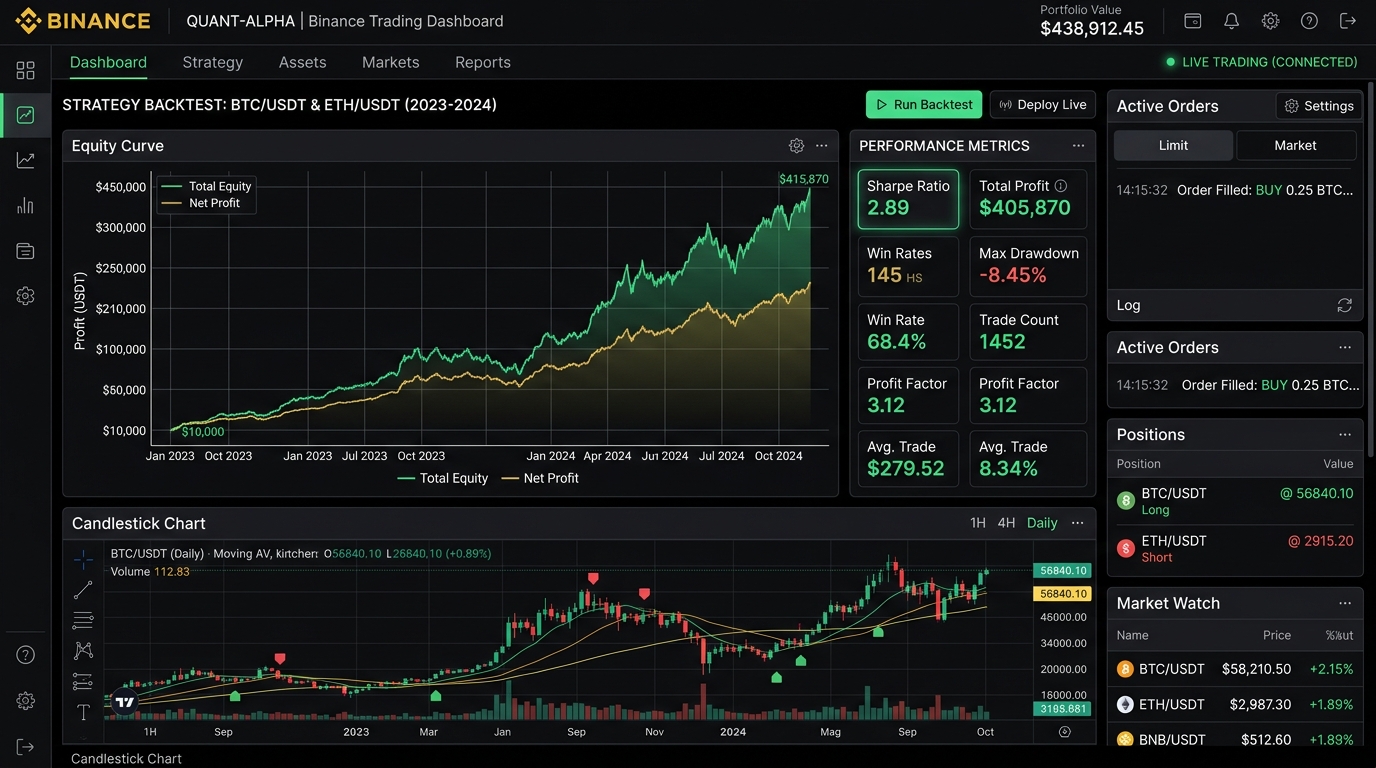The height and width of the screenshot is (768, 1376).
Task: Open Market Watch more options menu
Action: click(x=1345, y=604)
